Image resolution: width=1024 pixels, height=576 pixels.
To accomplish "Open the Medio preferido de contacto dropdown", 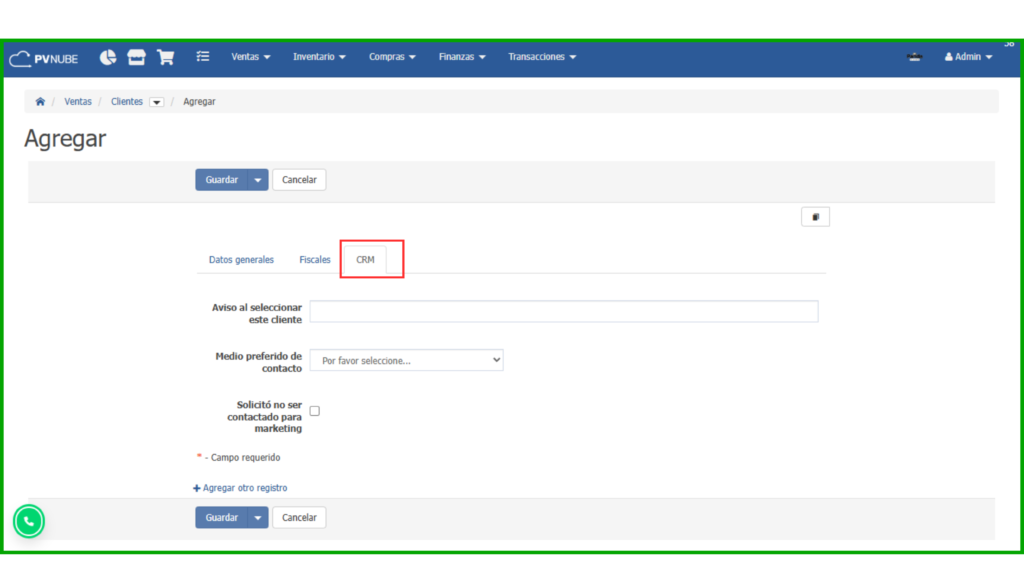I will pyautogui.click(x=406, y=359).
